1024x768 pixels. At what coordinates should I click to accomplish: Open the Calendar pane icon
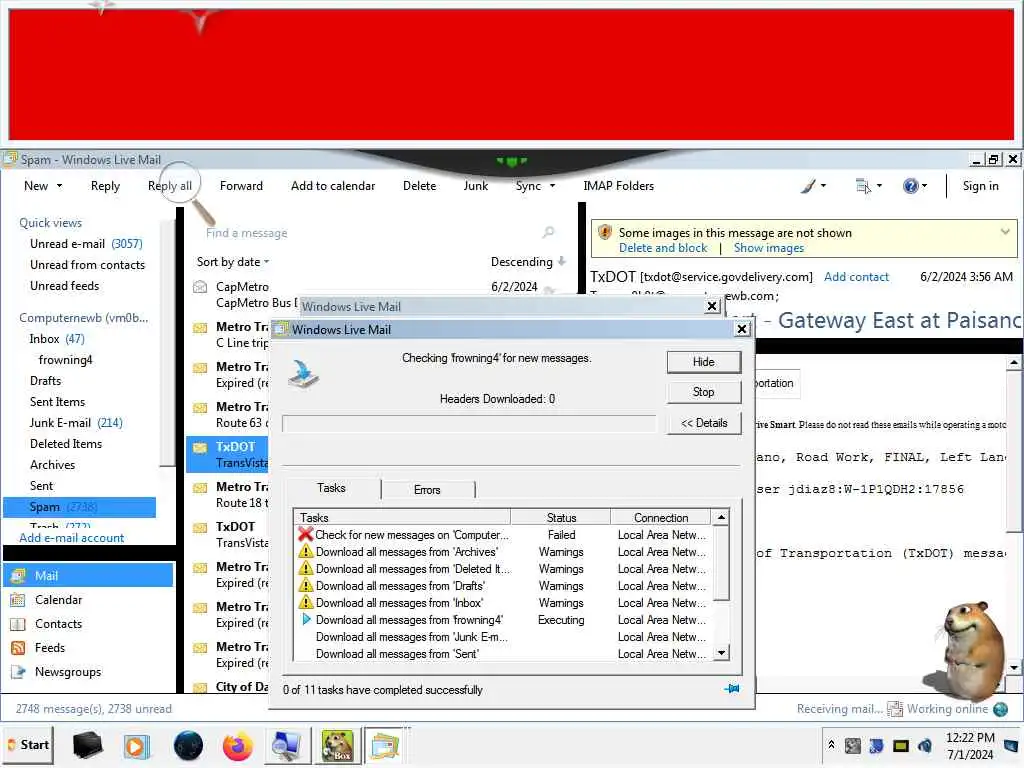coord(18,600)
